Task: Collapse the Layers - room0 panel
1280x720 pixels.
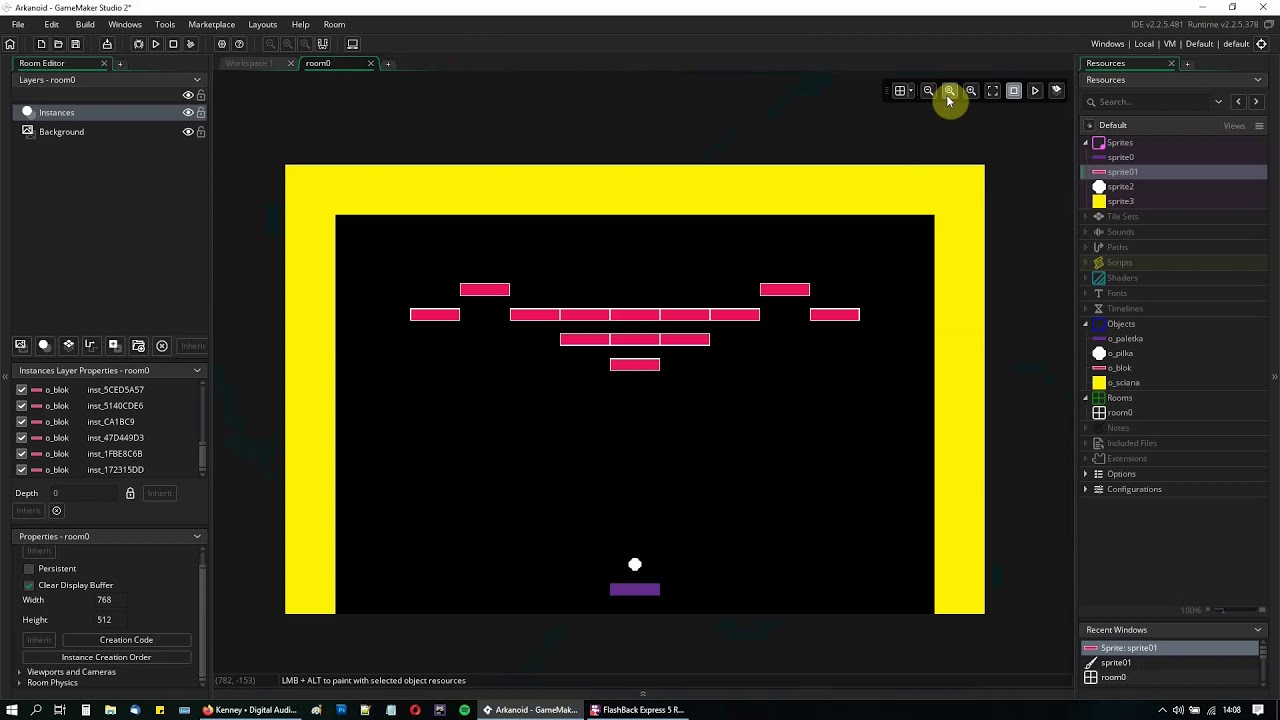Action: [x=197, y=80]
